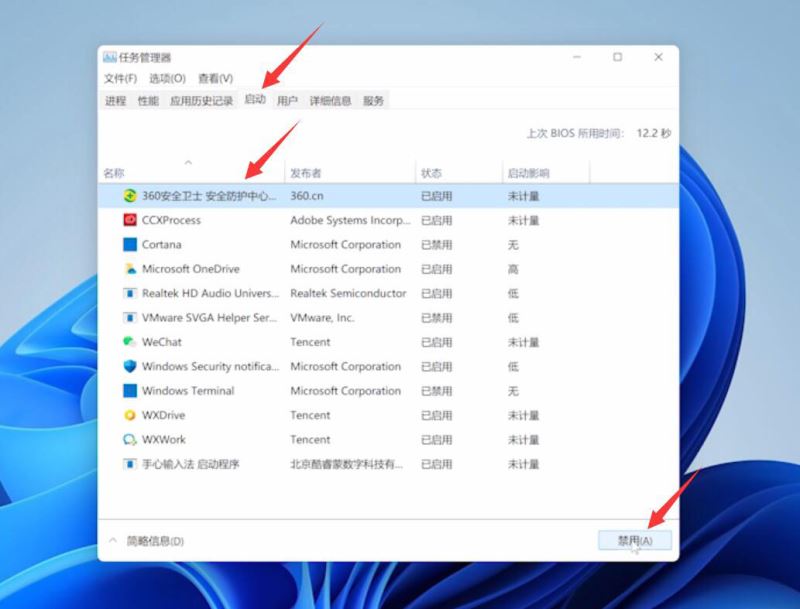The image size is (800, 609).
Task: Sort by 状态 column header
Action: (x=431, y=173)
